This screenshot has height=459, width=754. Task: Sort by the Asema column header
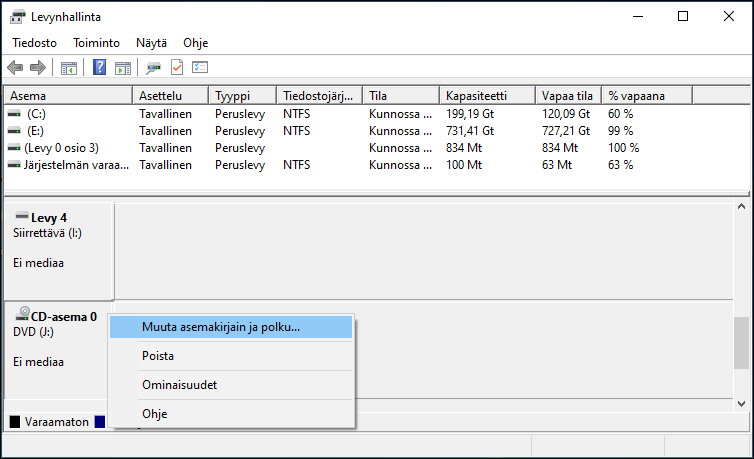[x=28, y=95]
